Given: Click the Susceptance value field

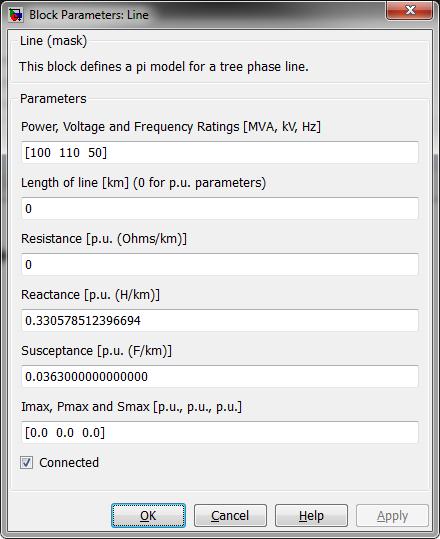Looking at the screenshot, I should click(x=220, y=376).
